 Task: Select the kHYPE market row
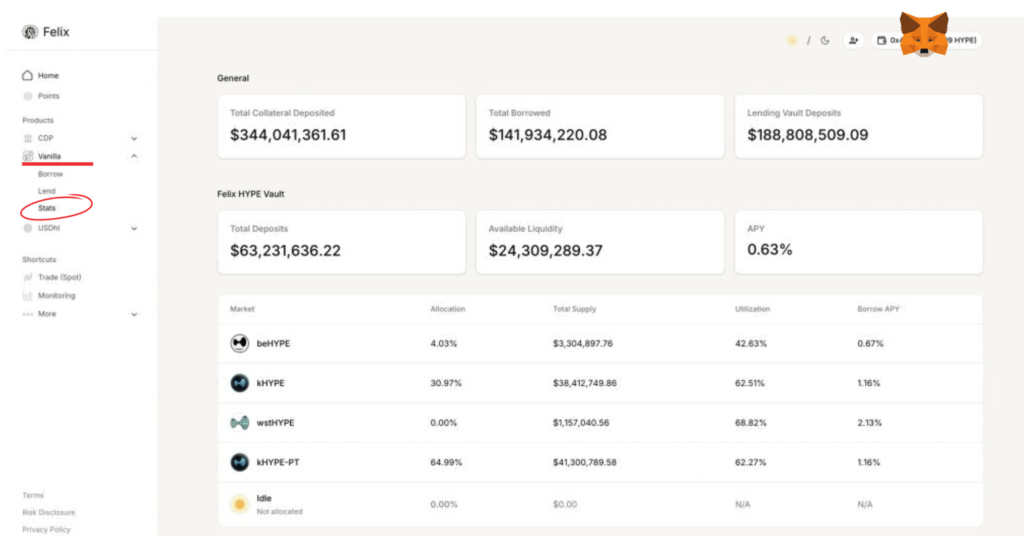[600, 383]
